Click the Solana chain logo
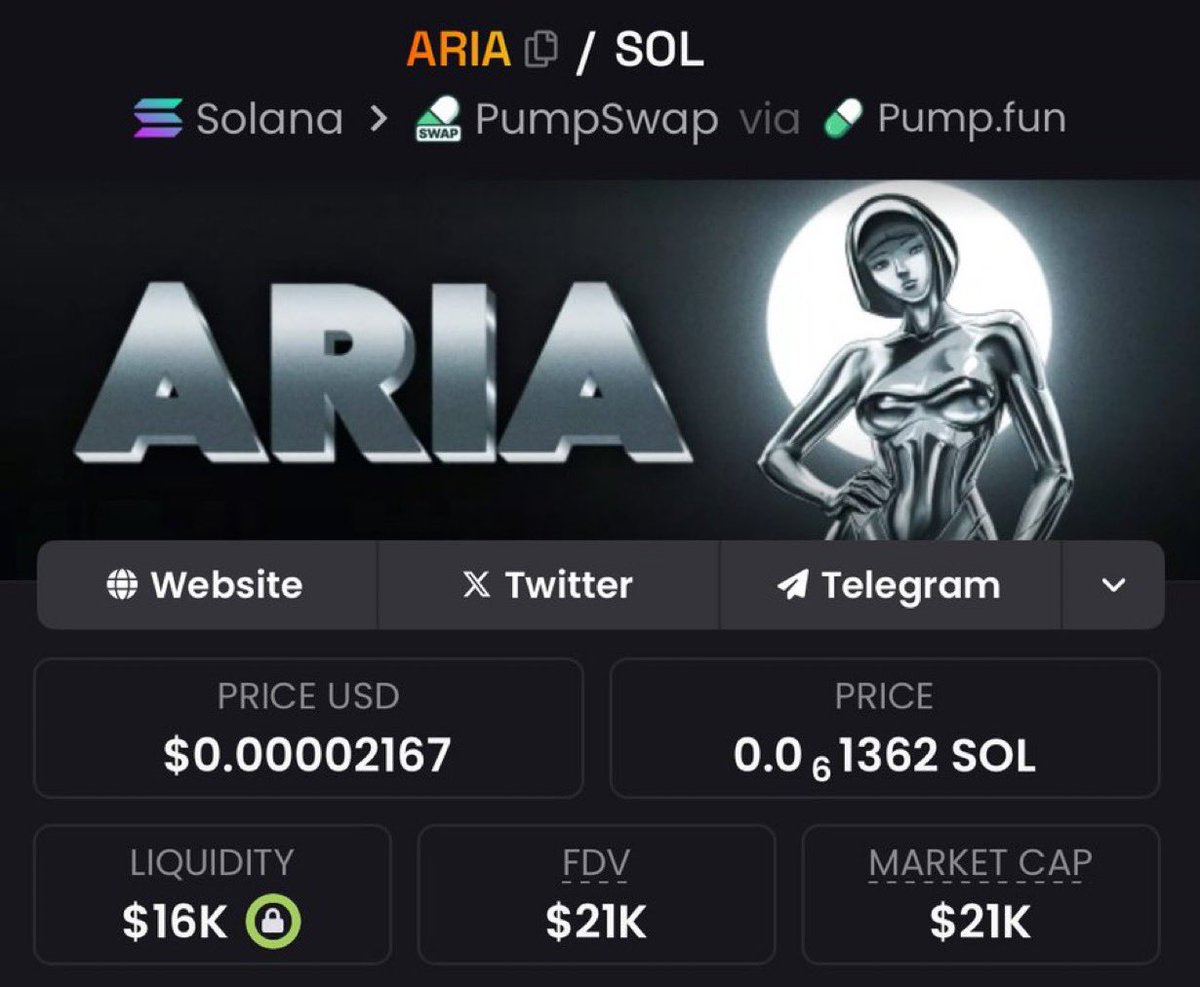1200x987 pixels. (158, 119)
